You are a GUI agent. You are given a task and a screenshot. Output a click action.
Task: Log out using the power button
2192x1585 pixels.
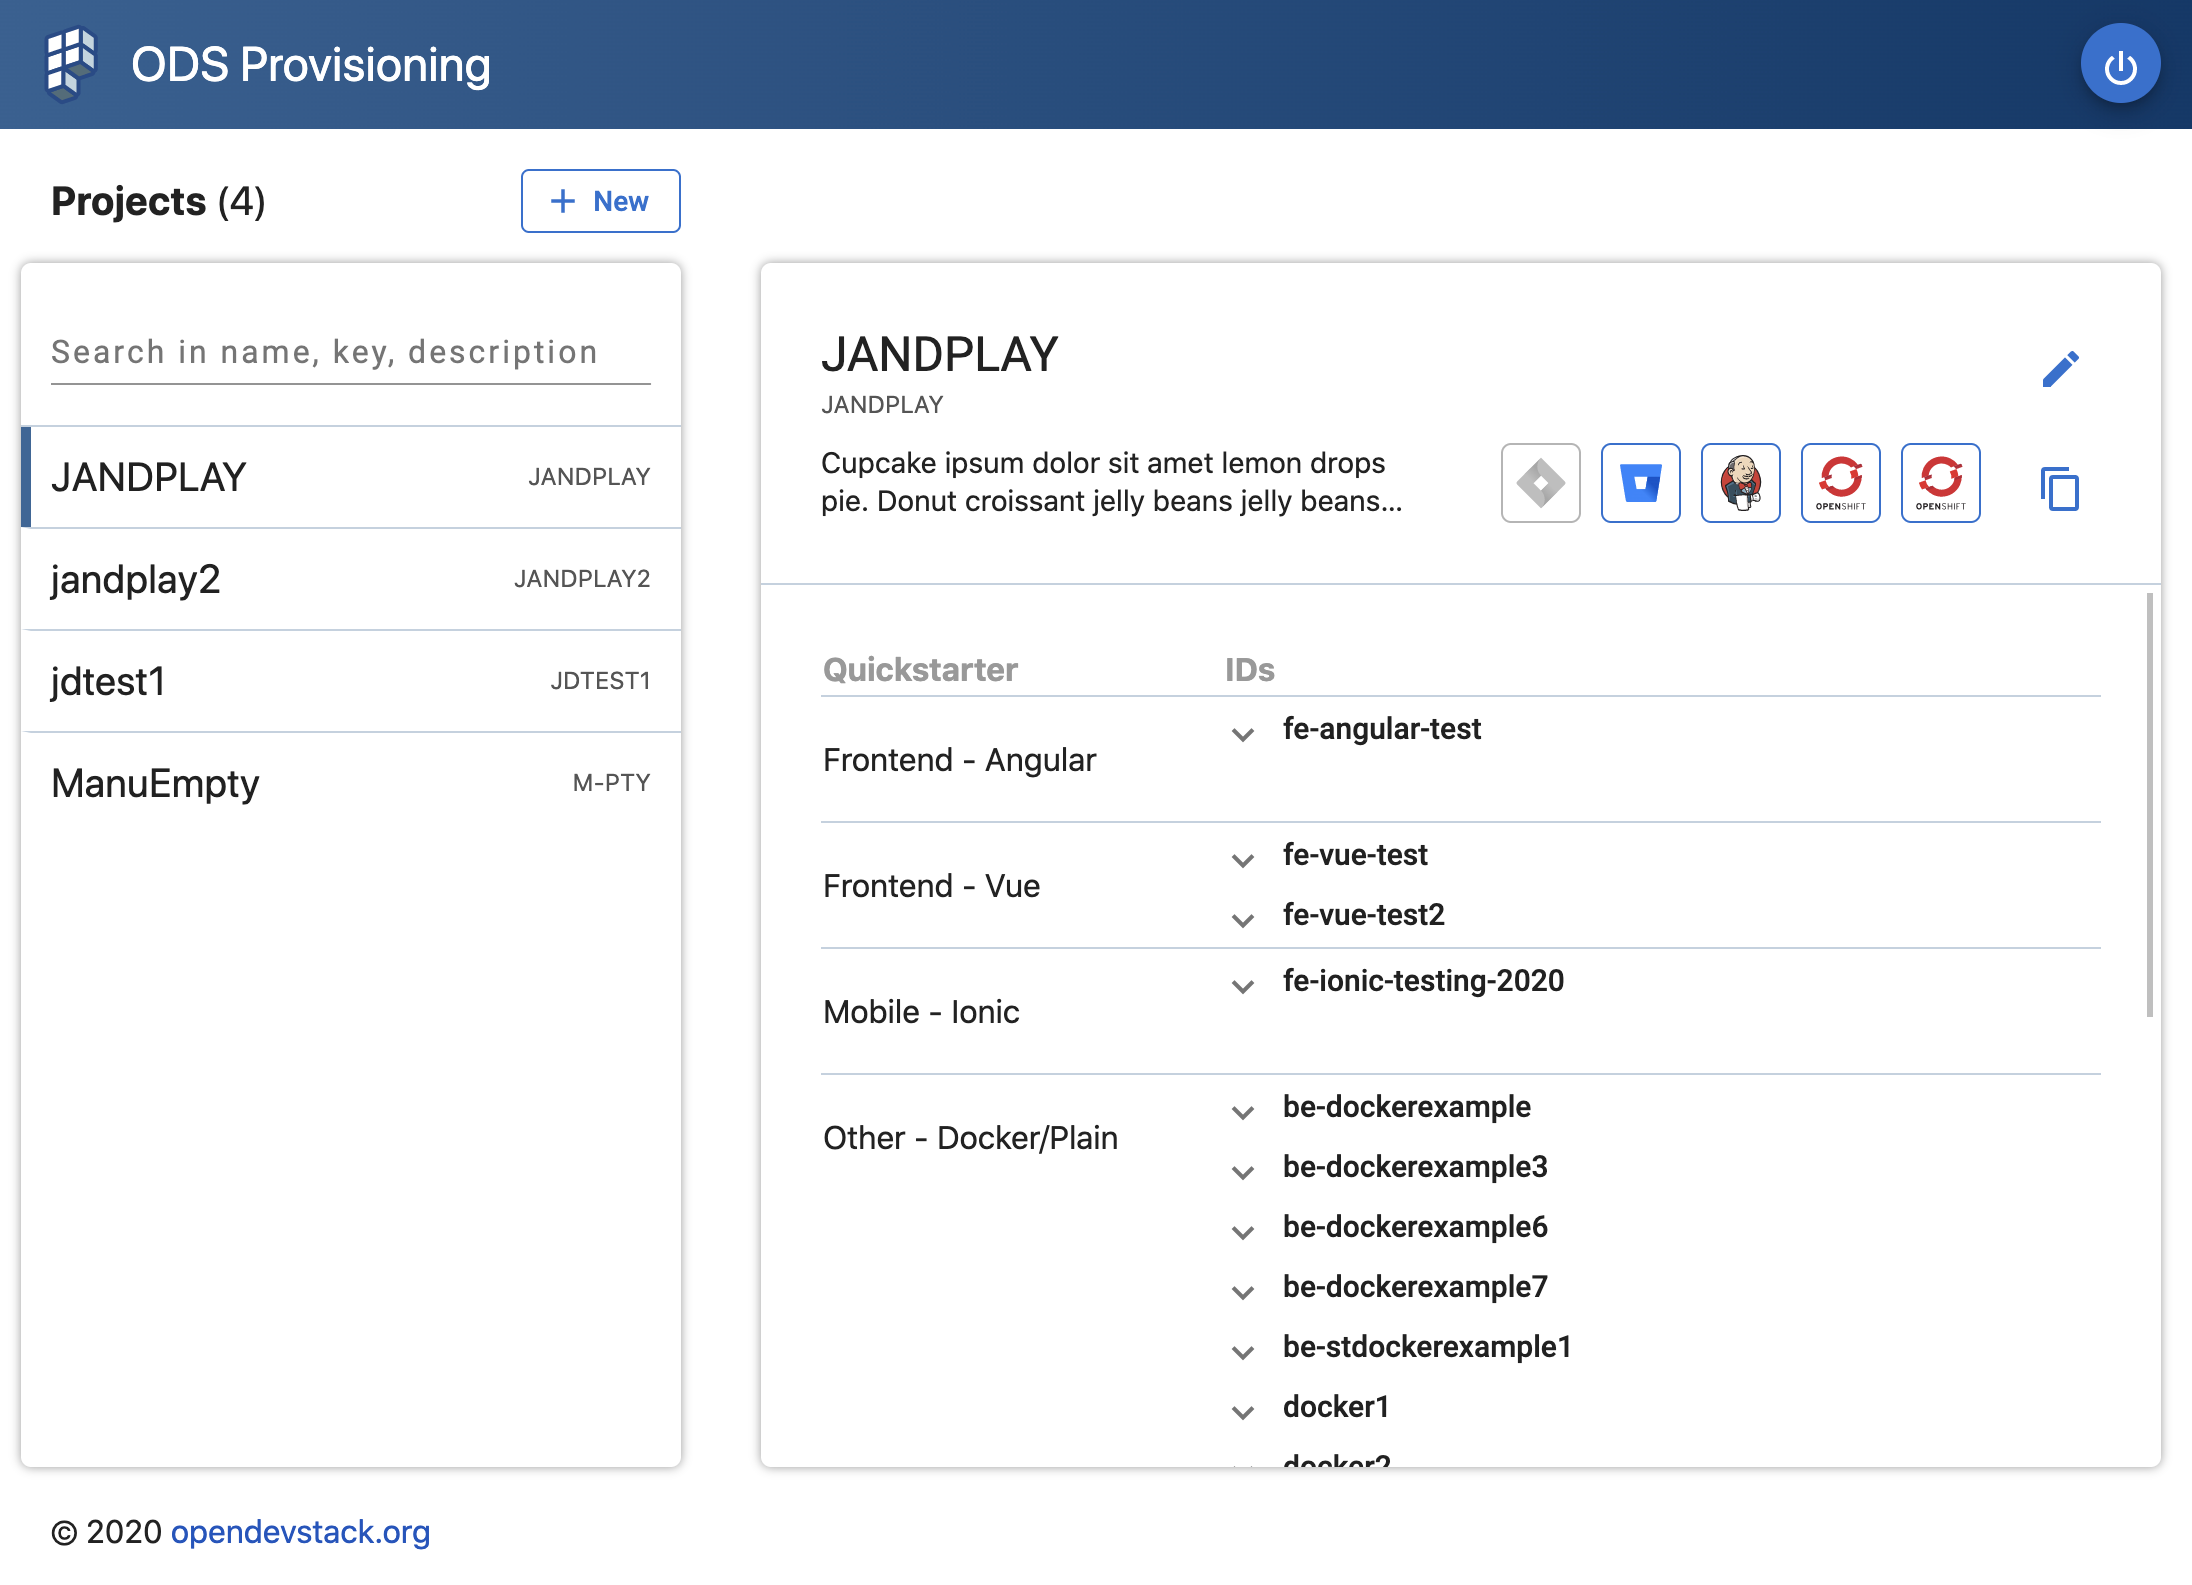[2121, 63]
